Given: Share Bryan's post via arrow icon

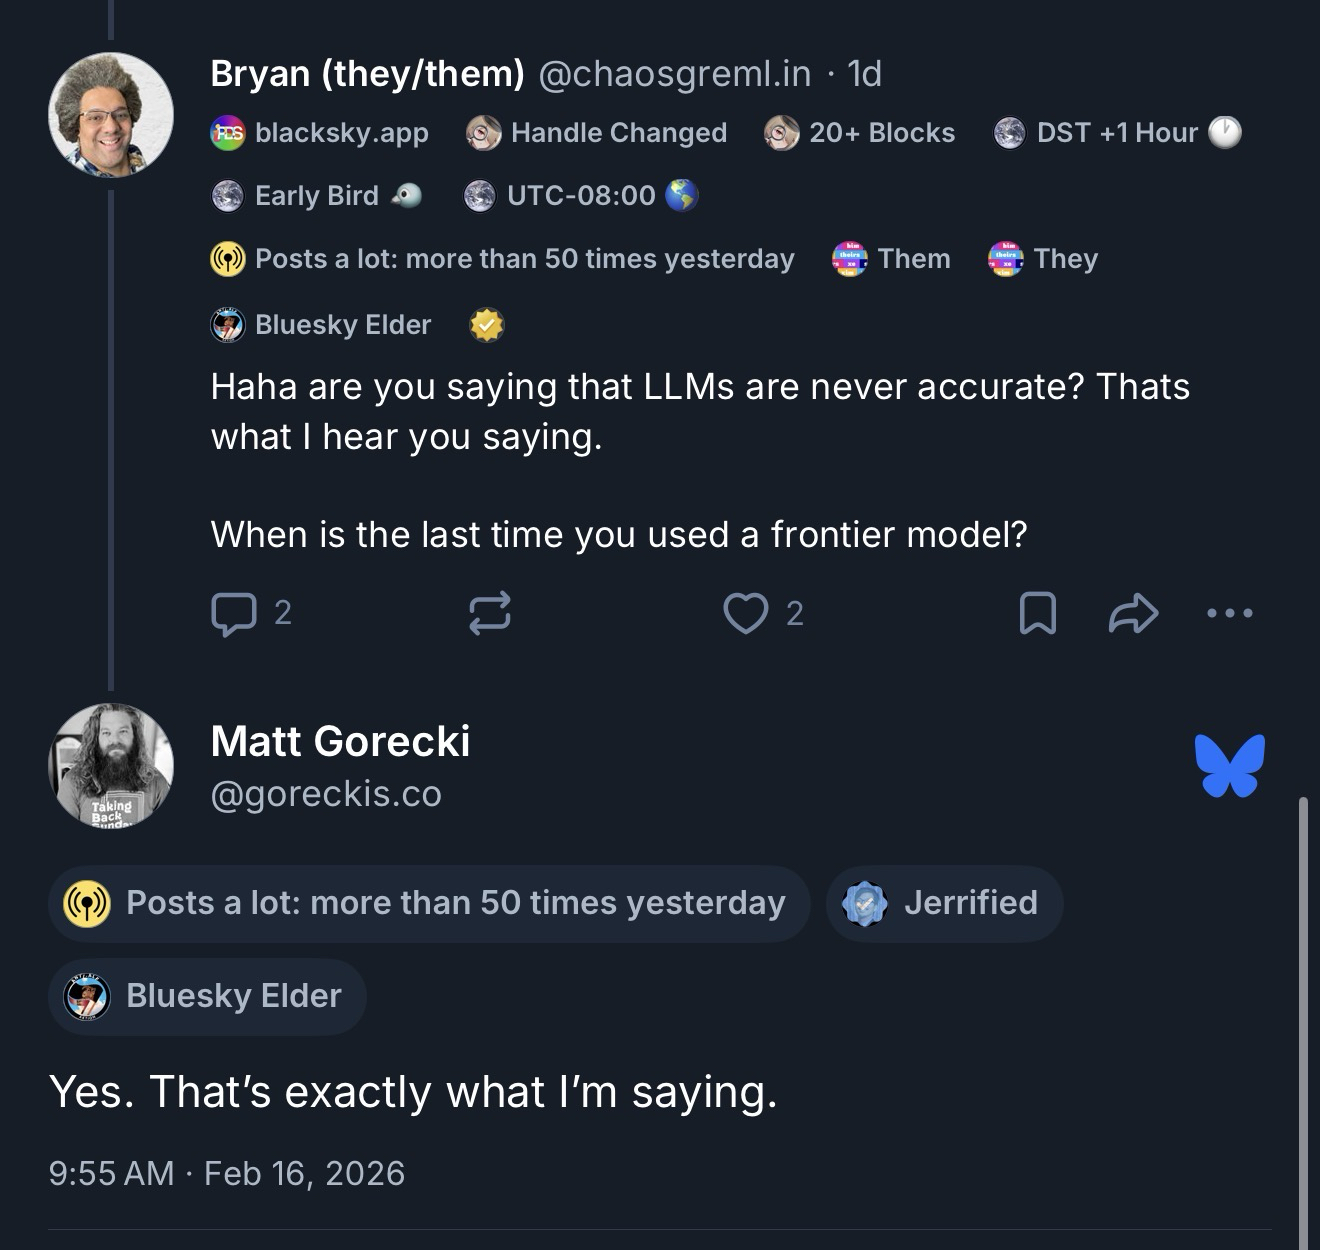Looking at the screenshot, I should [1133, 613].
